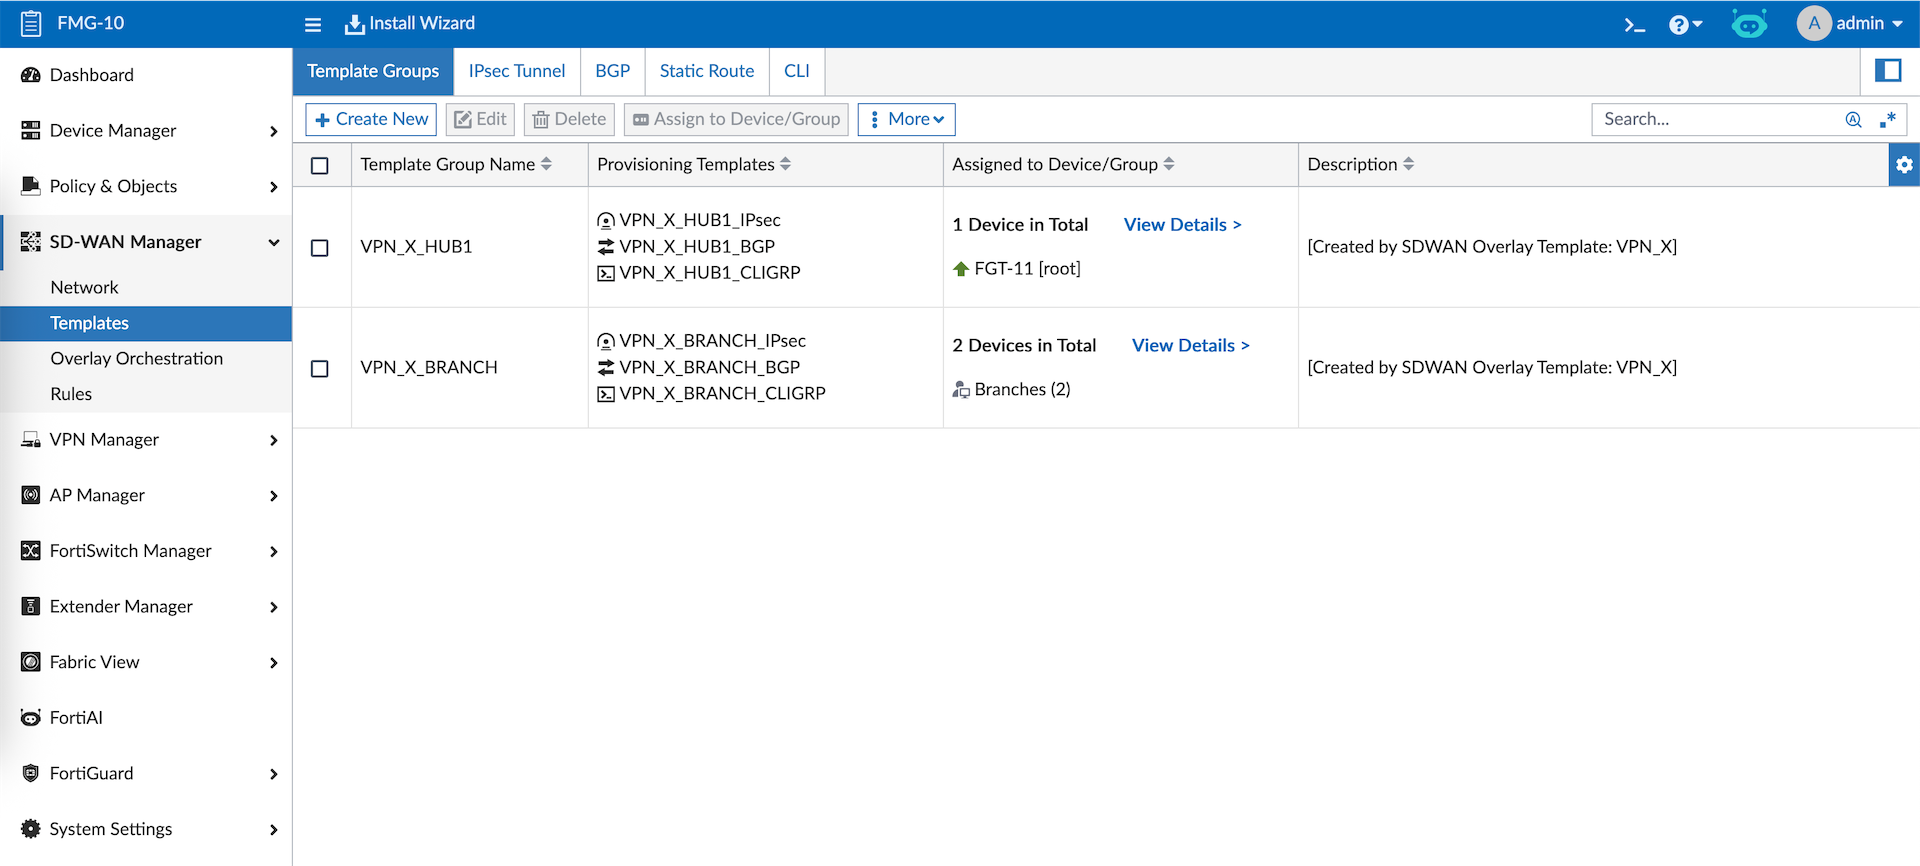Click the regex search toggle icon
Screen dimensions: 1920x866
pyautogui.click(x=1888, y=120)
